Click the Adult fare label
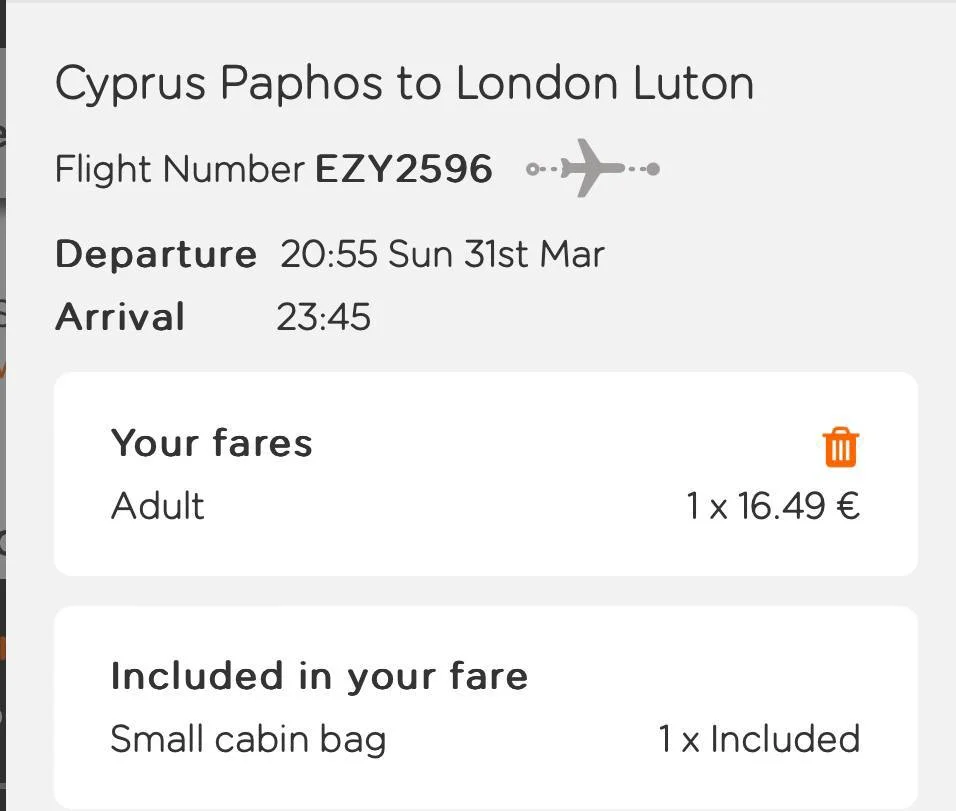The height and width of the screenshot is (811, 956). (157, 506)
